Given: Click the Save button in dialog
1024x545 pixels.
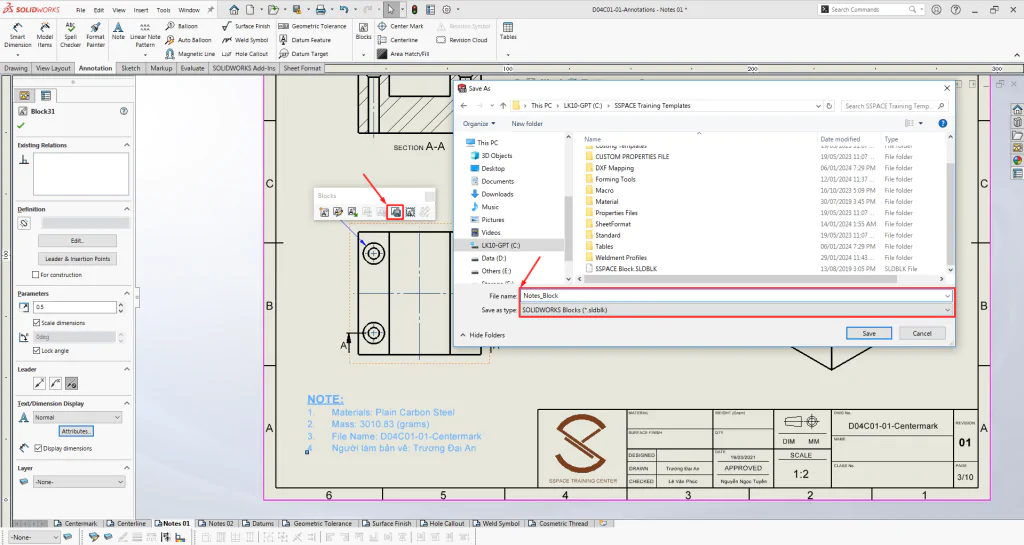Looking at the screenshot, I should tap(869, 334).
